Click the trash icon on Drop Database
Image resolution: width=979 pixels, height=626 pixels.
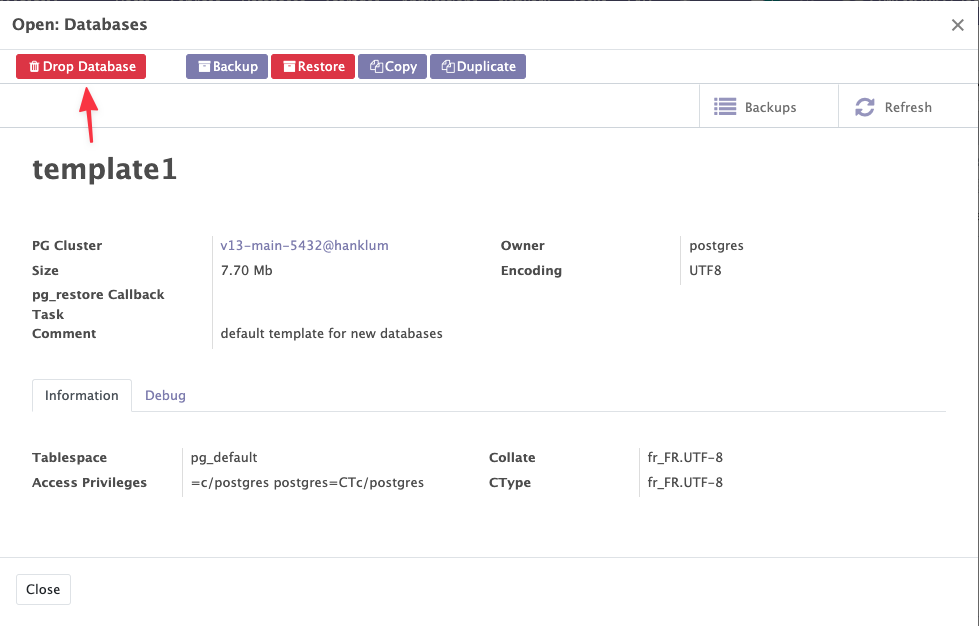pyautogui.click(x=34, y=67)
